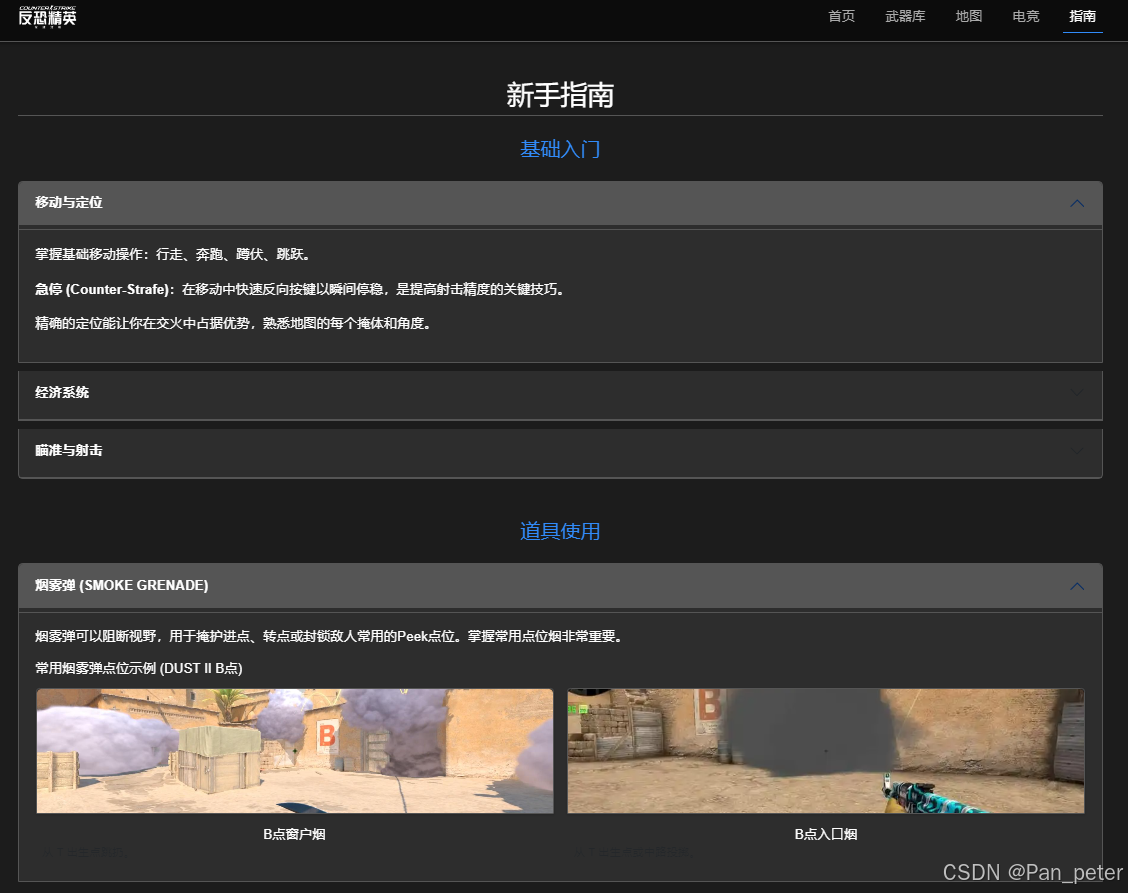Click the chevron on 经济系统 row
Viewport: 1128px width, 893px height.
pyautogui.click(x=1077, y=393)
